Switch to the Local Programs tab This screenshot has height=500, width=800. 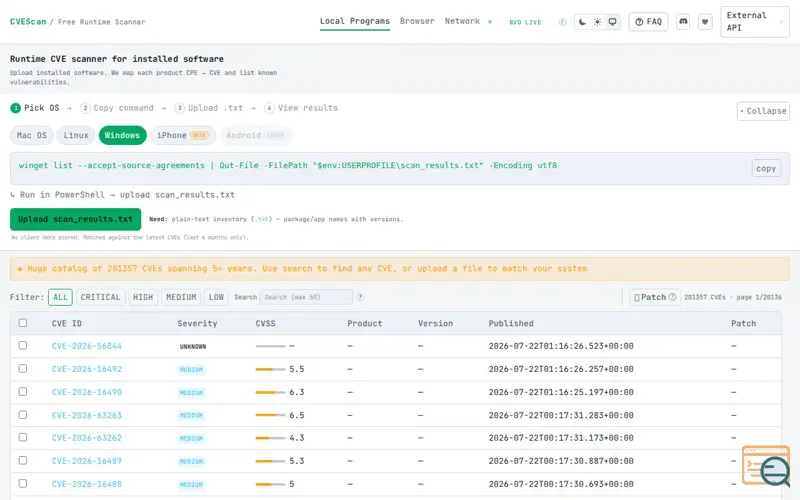[x=355, y=21]
